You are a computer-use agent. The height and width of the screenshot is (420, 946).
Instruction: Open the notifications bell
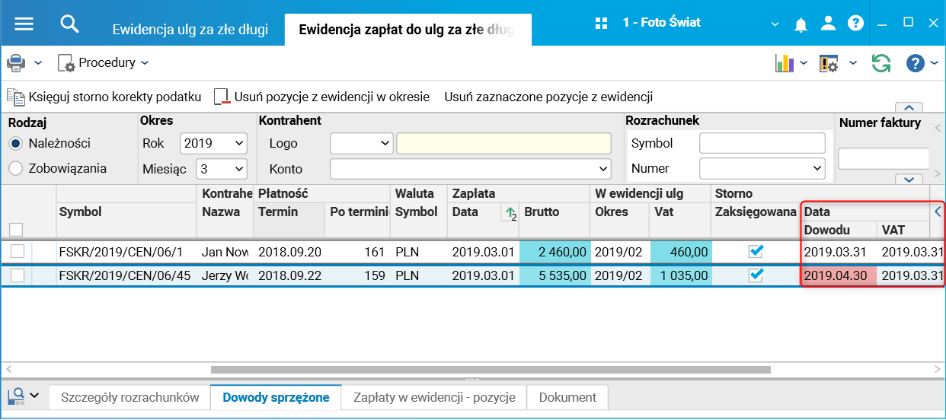point(801,23)
